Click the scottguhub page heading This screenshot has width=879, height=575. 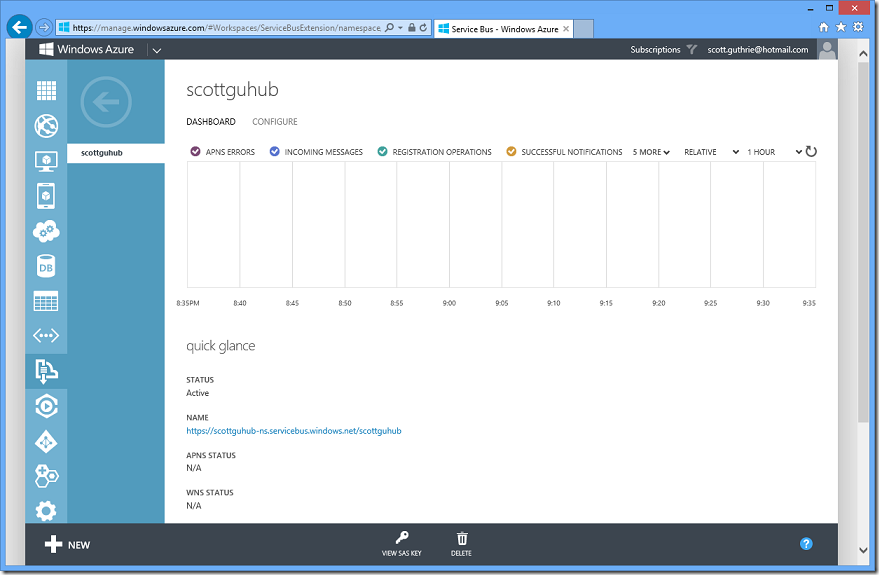click(x=232, y=90)
